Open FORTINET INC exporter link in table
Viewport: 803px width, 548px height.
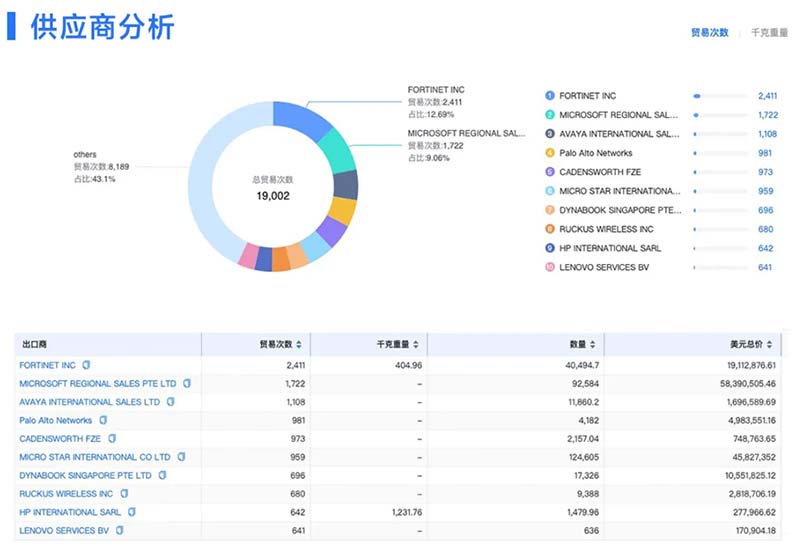[x=47, y=365]
